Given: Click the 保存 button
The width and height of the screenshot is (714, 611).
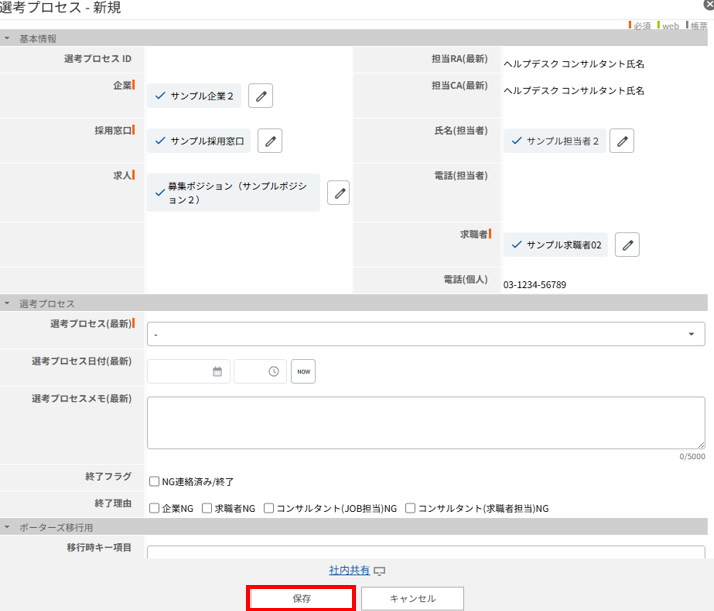Looking at the screenshot, I should click(301, 598).
